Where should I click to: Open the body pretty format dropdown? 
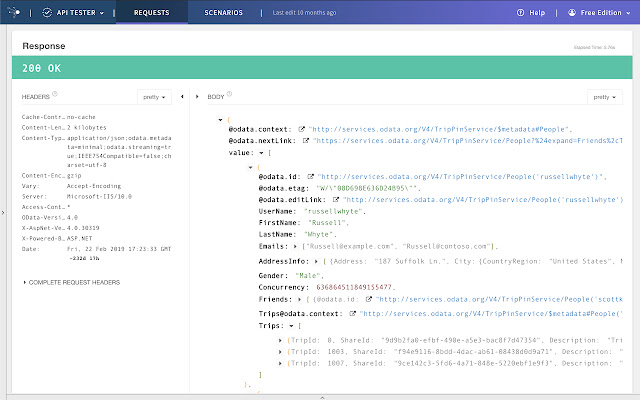point(604,97)
